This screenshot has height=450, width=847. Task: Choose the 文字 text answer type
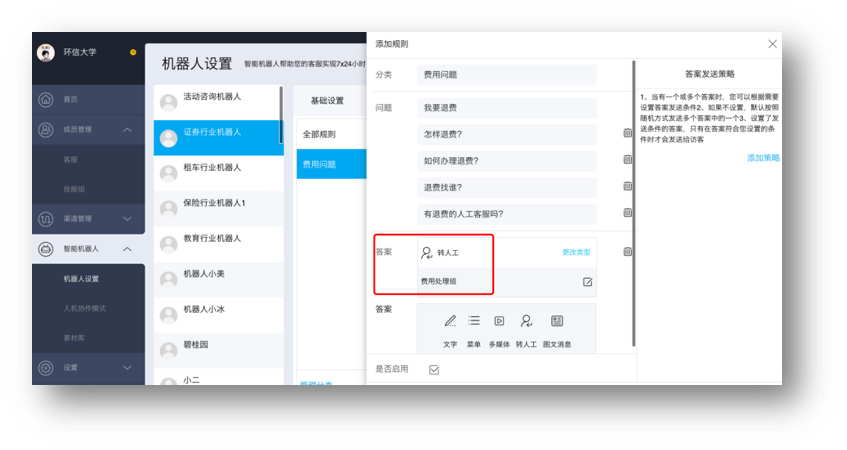coord(450,321)
